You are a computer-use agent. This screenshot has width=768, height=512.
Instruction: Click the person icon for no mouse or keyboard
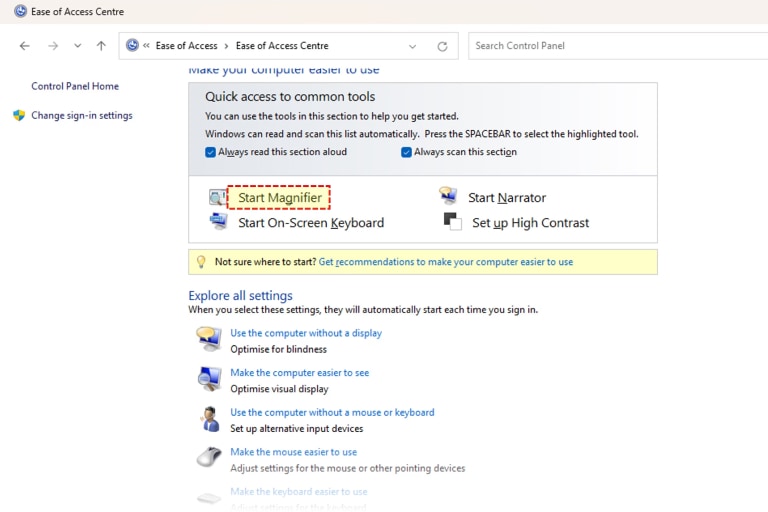(x=209, y=419)
